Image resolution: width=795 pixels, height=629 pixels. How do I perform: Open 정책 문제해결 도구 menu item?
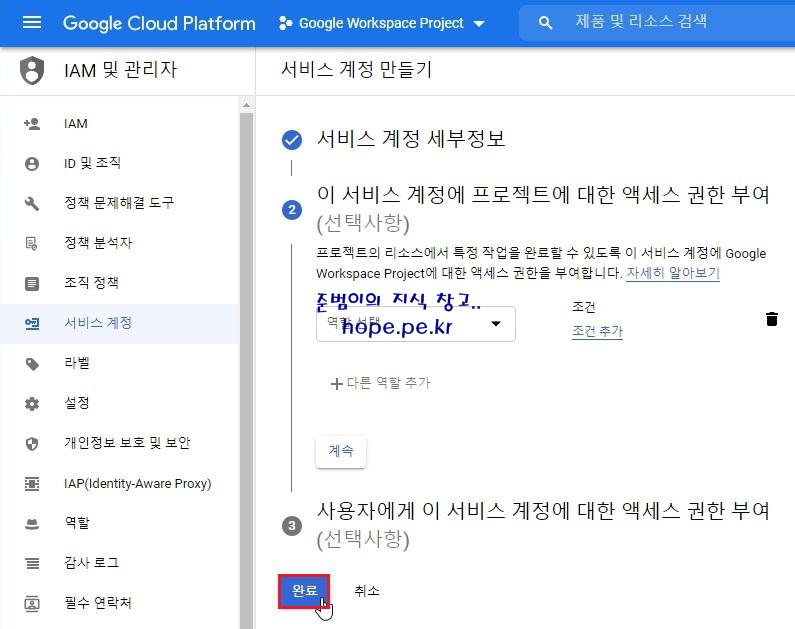click(120, 203)
